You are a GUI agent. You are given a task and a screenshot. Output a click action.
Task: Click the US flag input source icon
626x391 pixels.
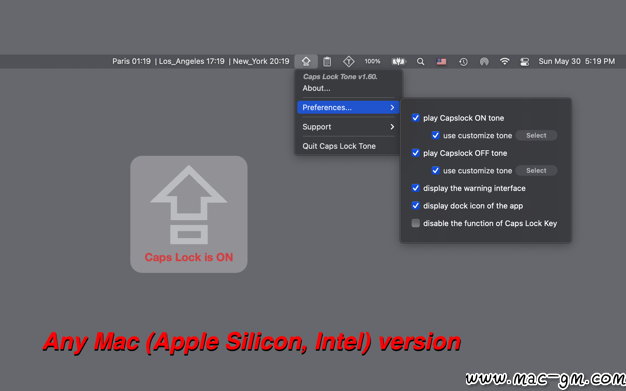pos(442,62)
